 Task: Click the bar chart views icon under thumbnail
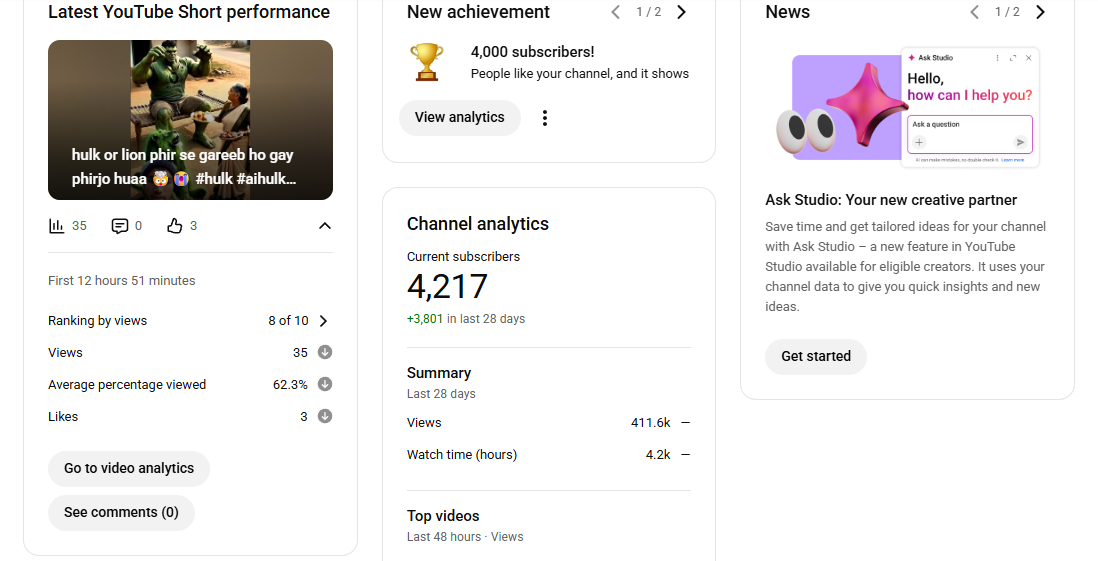57,226
